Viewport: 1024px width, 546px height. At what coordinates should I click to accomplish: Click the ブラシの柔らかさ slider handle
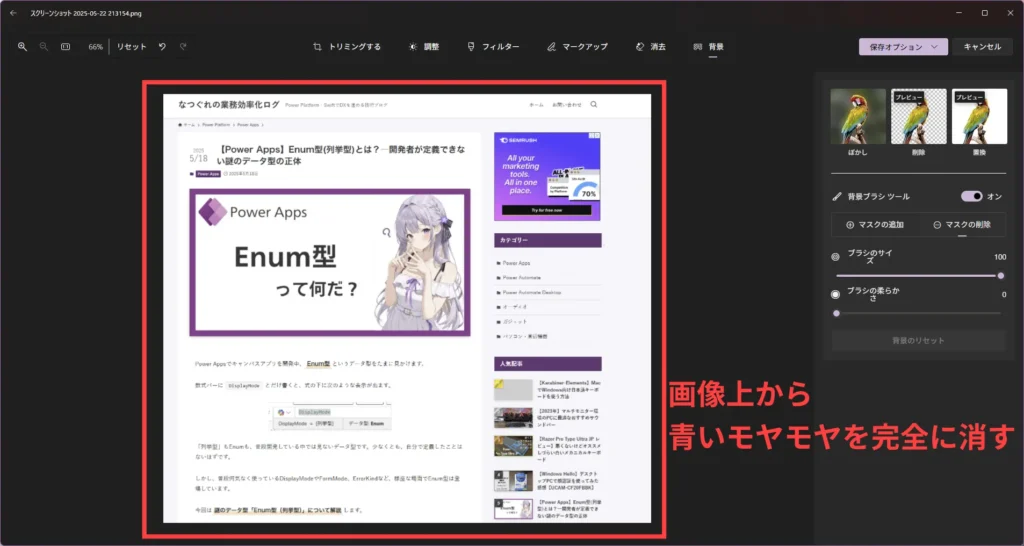[837, 313]
